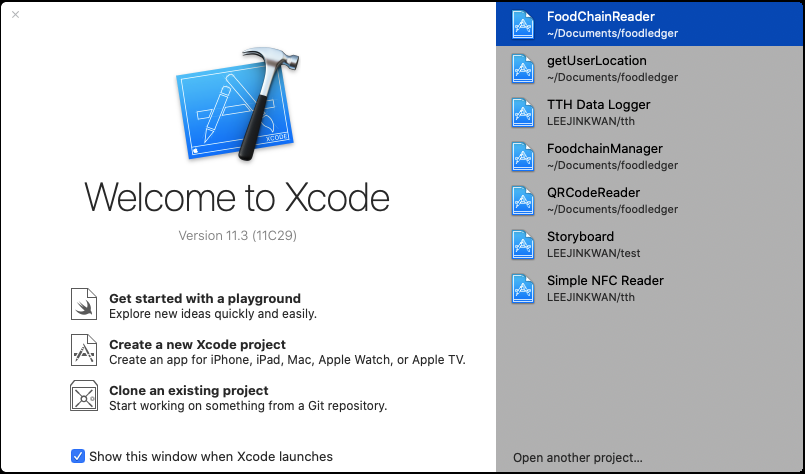Click the playground Swift file icon
This screenshot has height=474, width=805.
pos(84,305)
